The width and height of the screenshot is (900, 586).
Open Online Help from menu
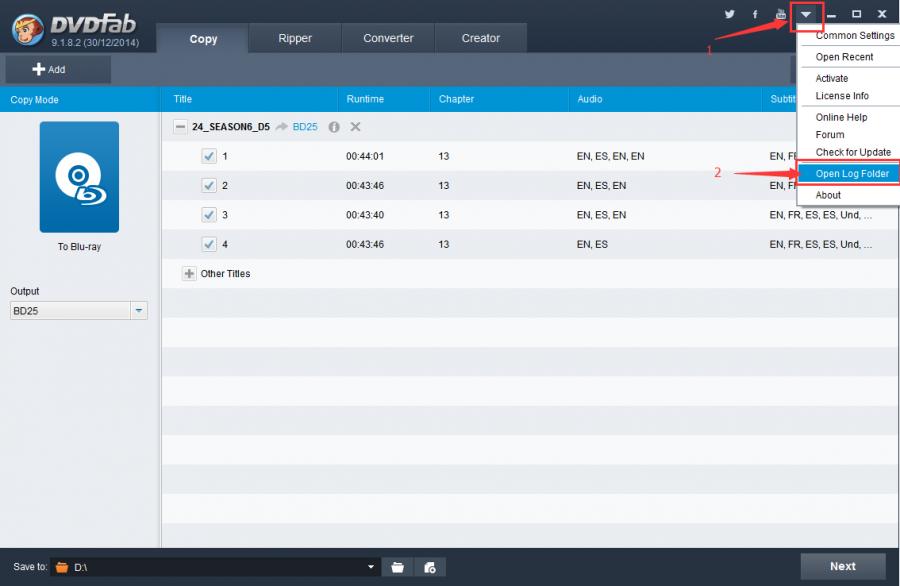pos(841,117)
